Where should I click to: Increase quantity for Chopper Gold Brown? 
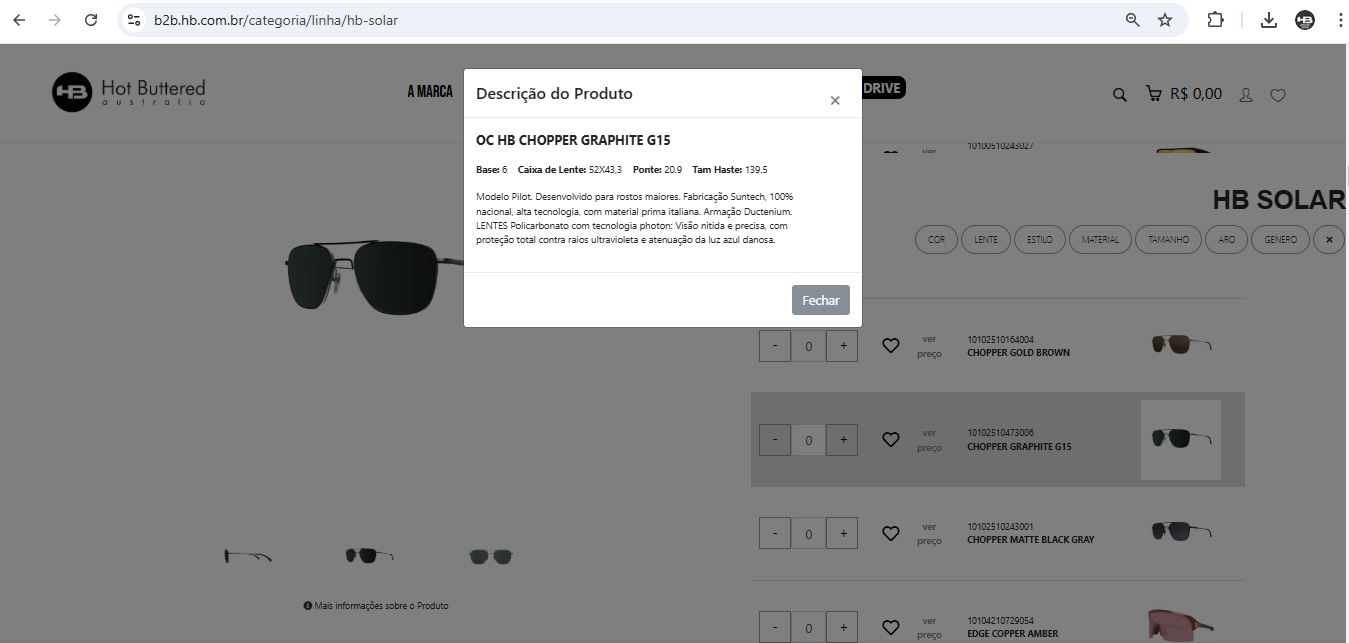point(843,346)
